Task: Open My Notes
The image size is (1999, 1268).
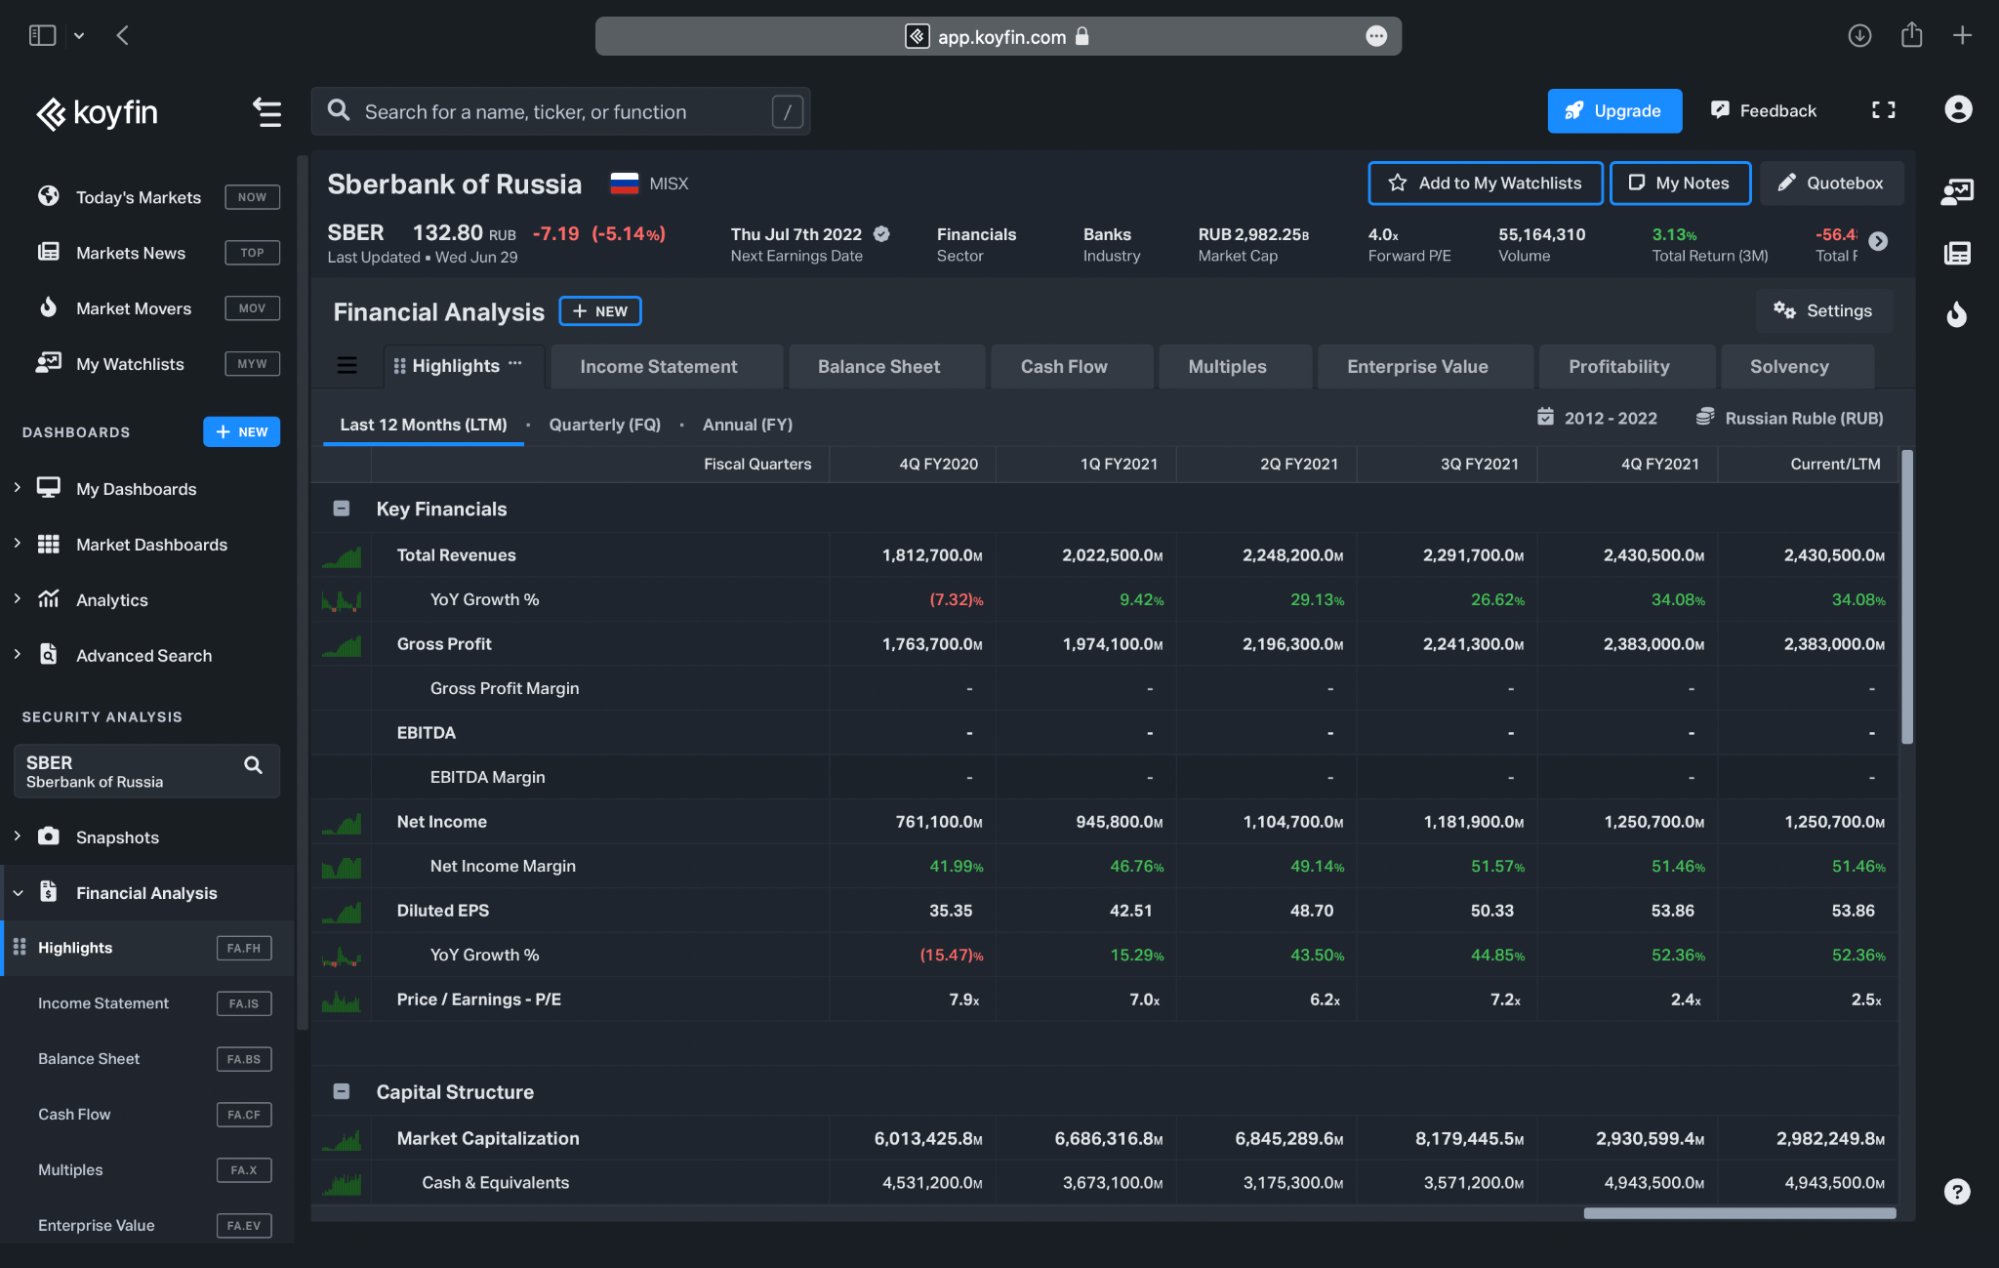Action: (x=1680, y=183)
